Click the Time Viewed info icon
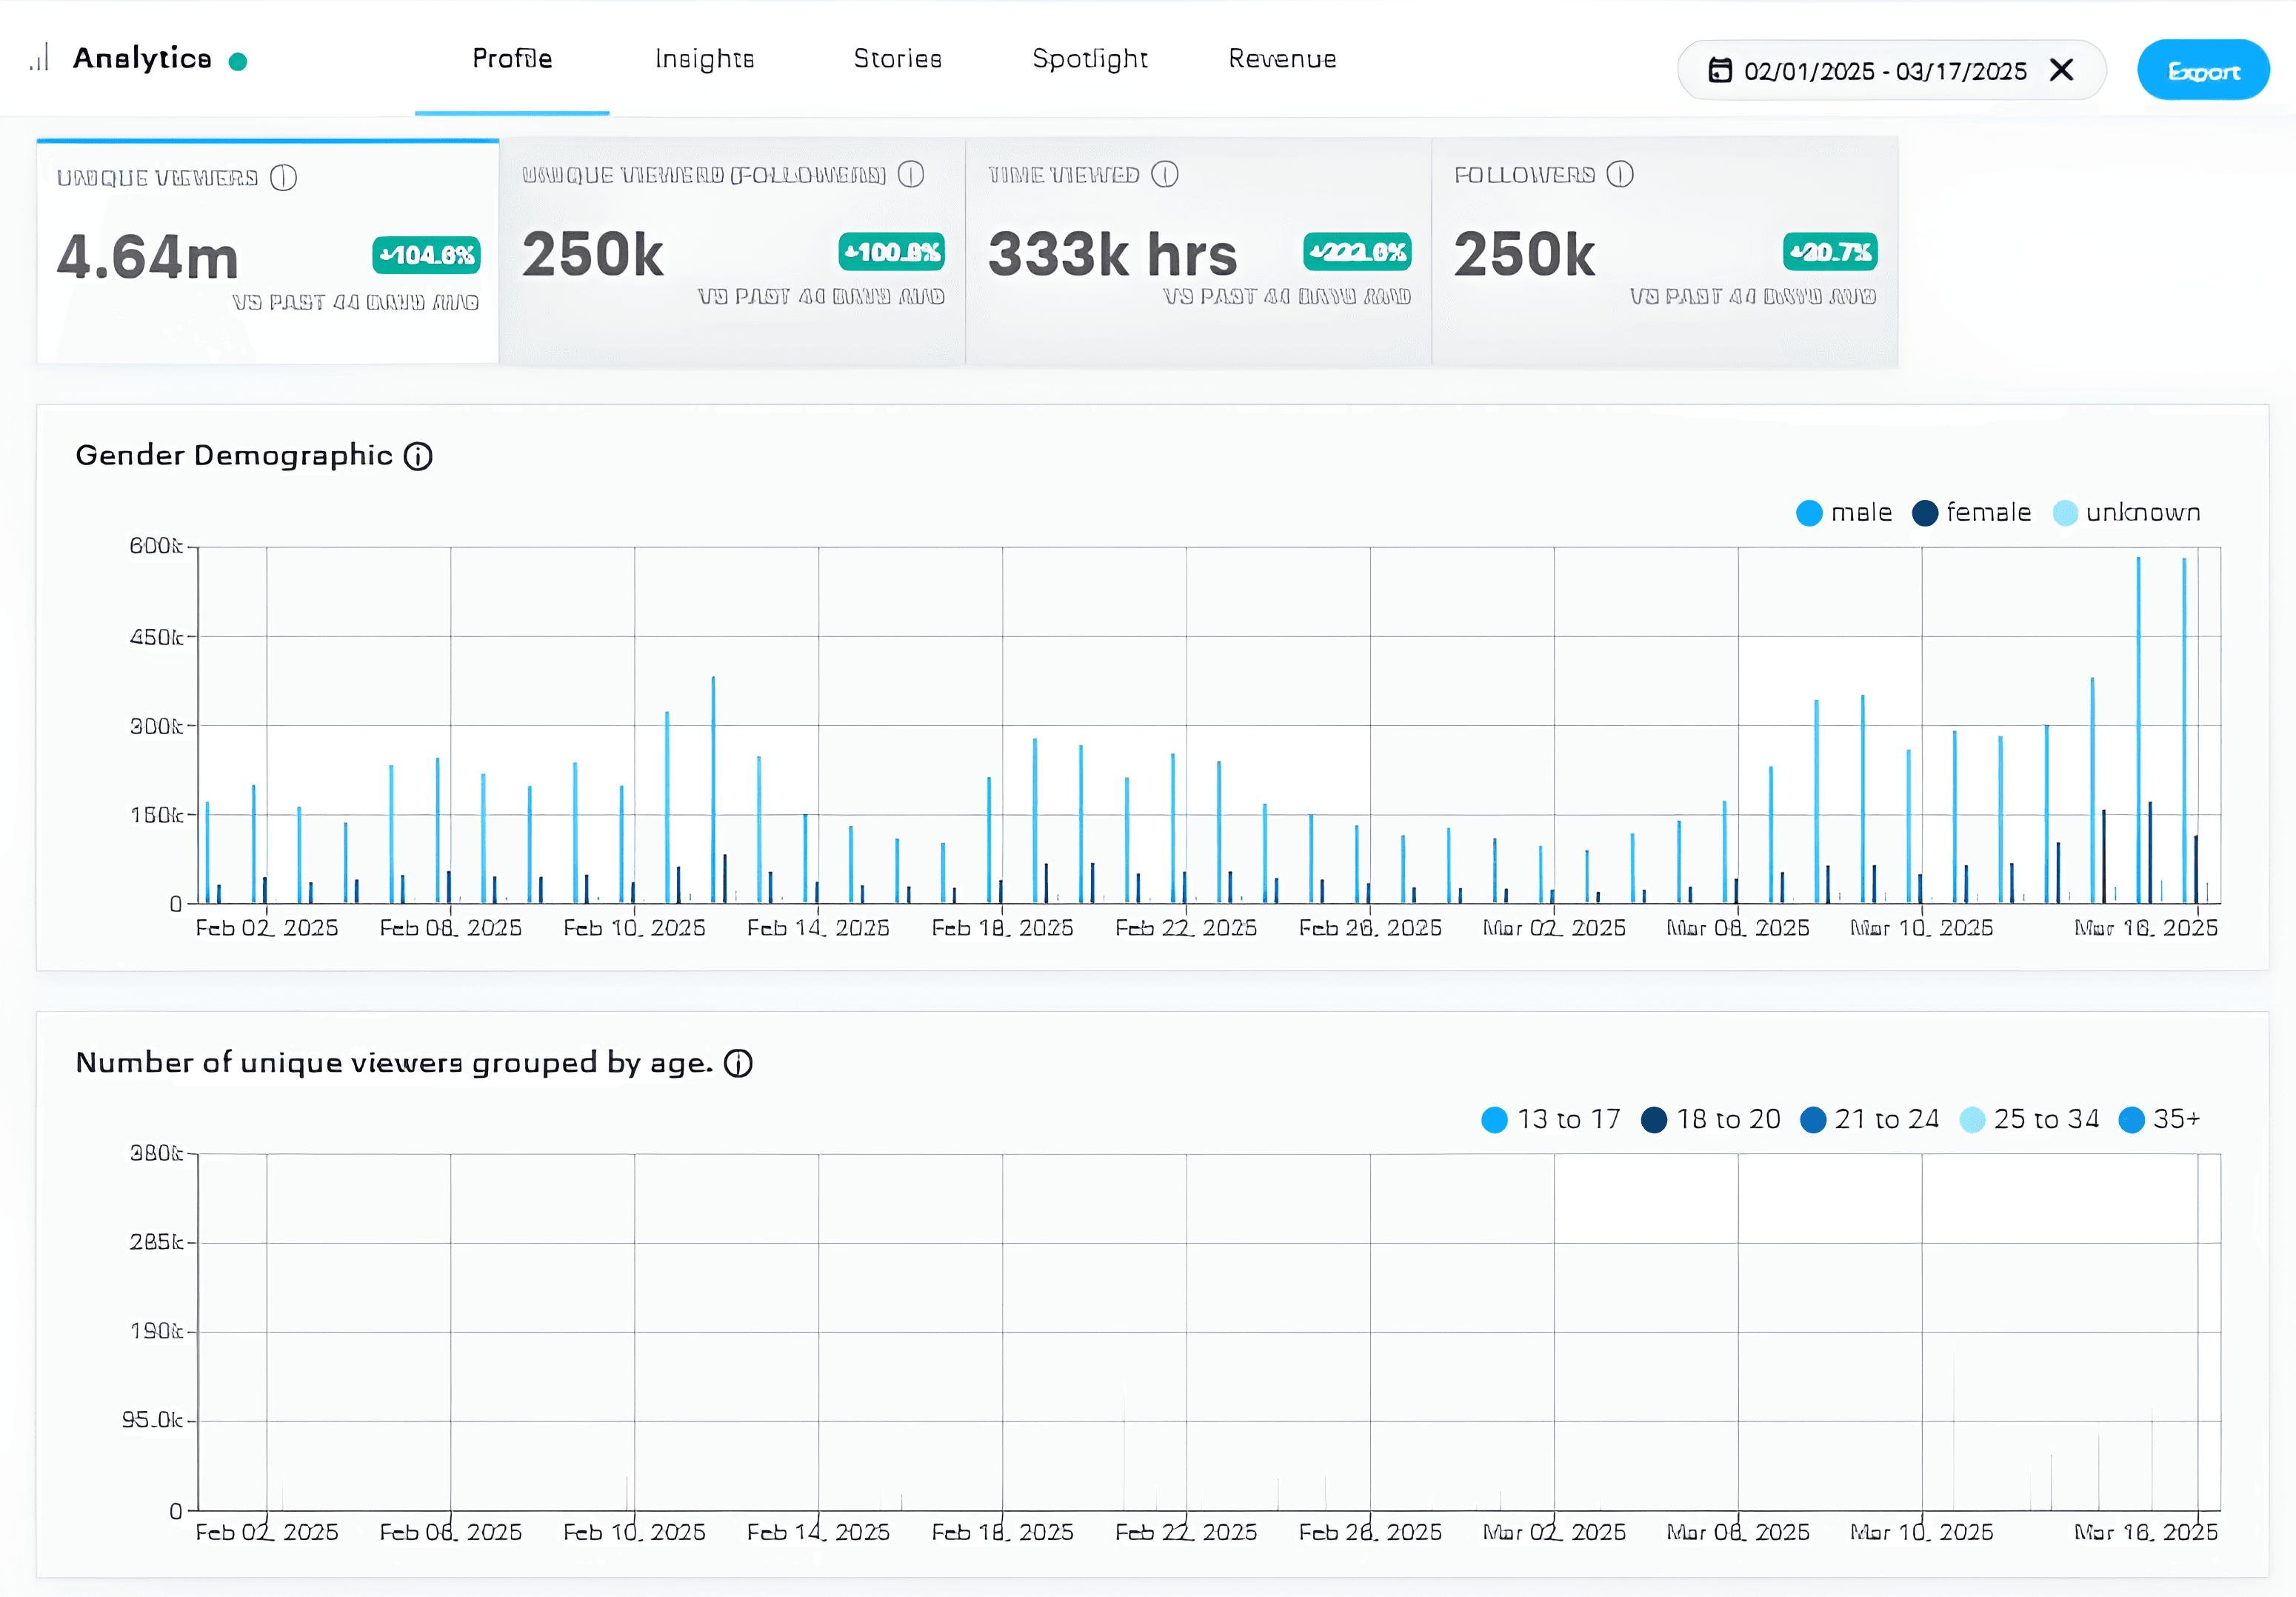2296x1597 pixels. coord(1165,175)
